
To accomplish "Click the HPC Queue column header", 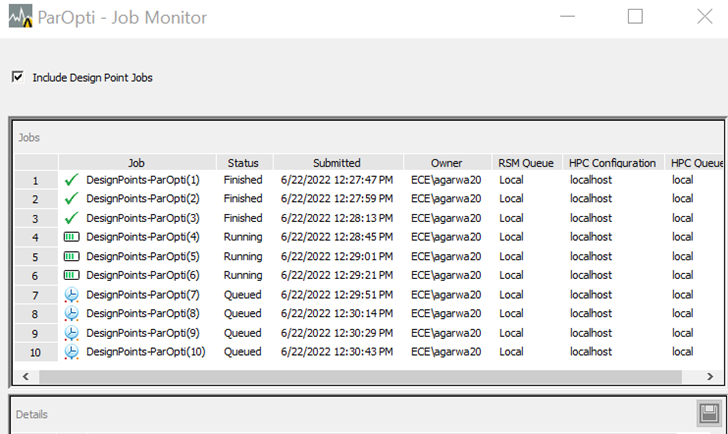I will 695,163.
